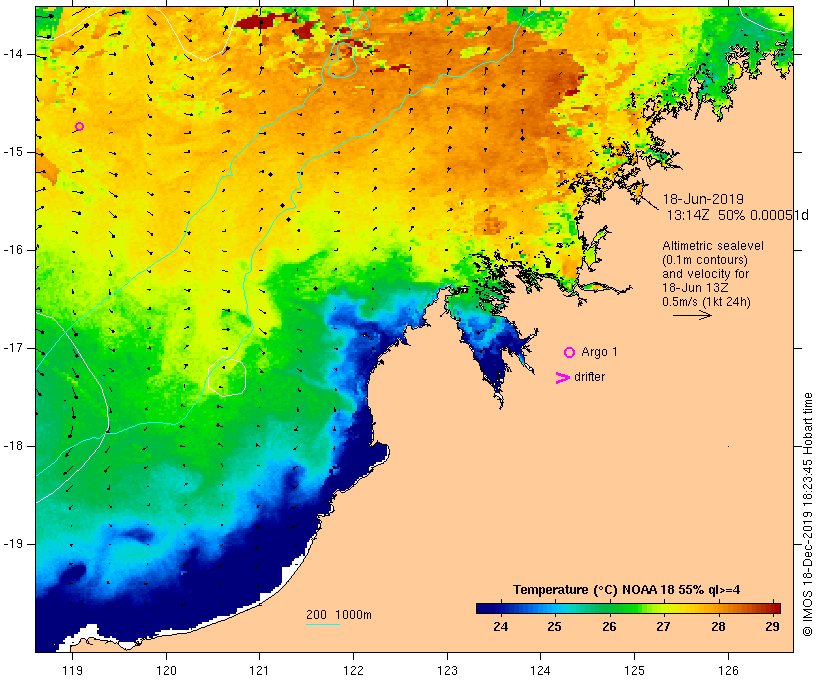Click the '18-Jun-2019' date label
The width and height of the screenshot is (820, 680).
point(703,199)
